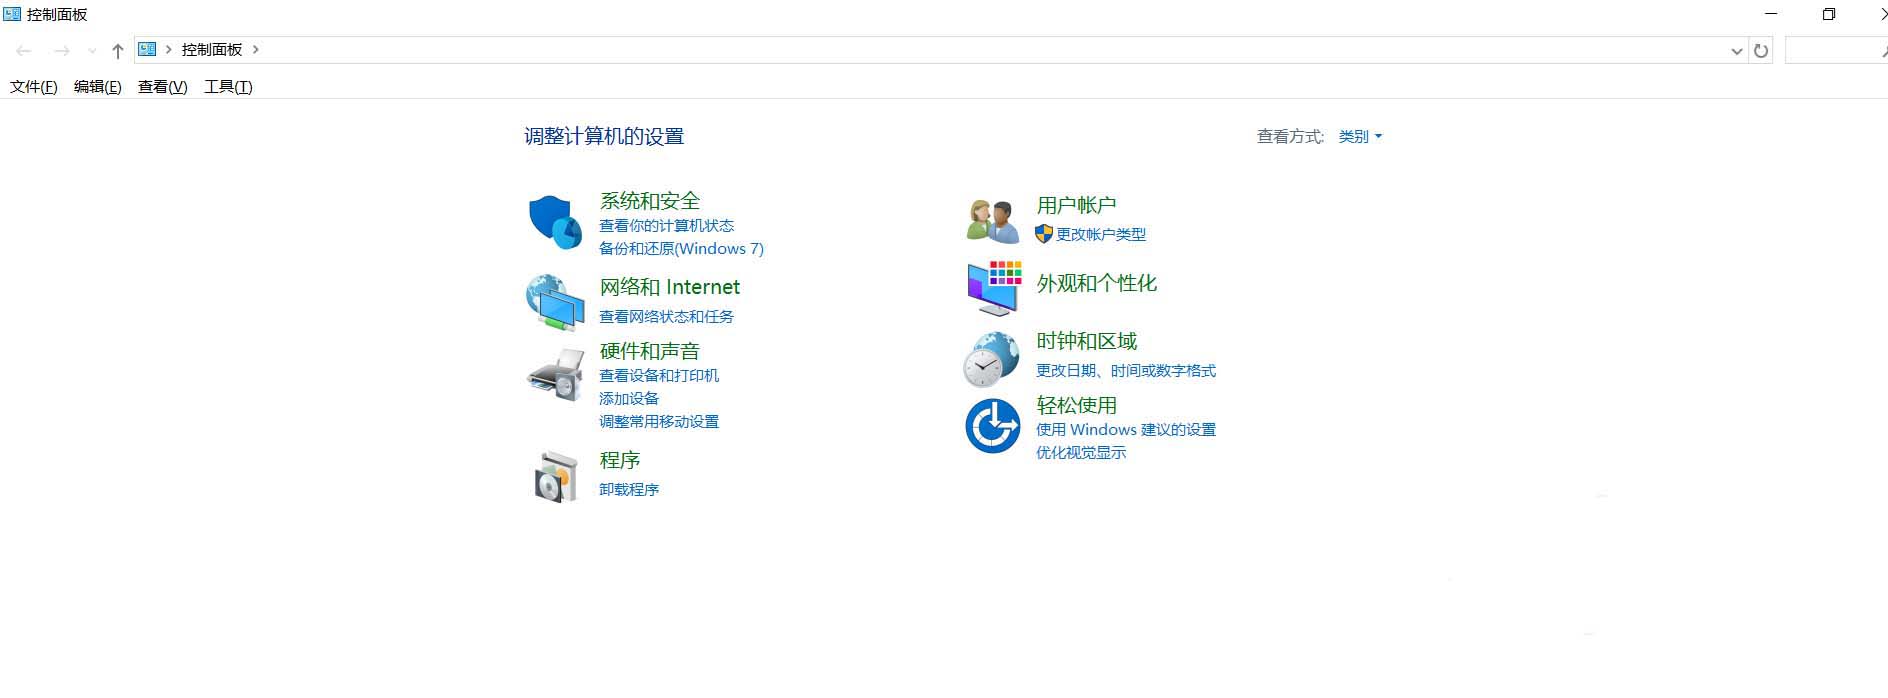Open the 系统和安全 shield icon
Viewport: 1888px width, 698px height.
(555, 222)
